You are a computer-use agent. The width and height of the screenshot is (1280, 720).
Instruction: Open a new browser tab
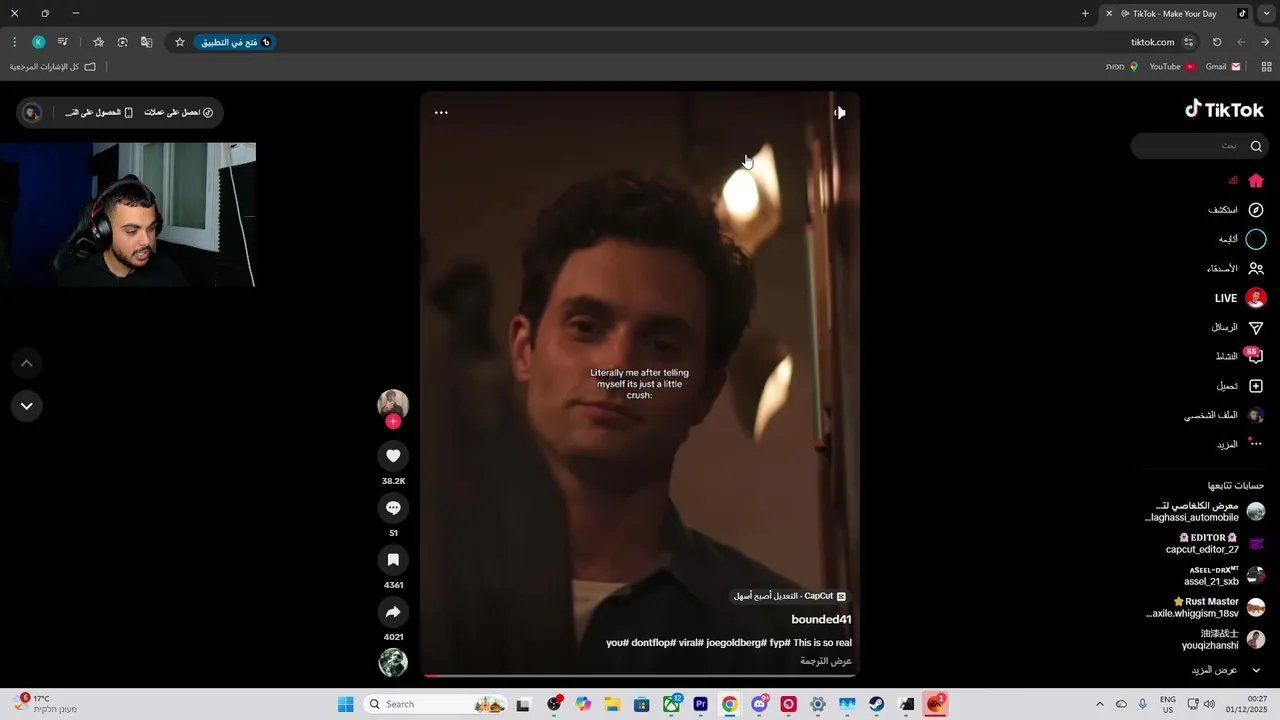pos(1085,13)
